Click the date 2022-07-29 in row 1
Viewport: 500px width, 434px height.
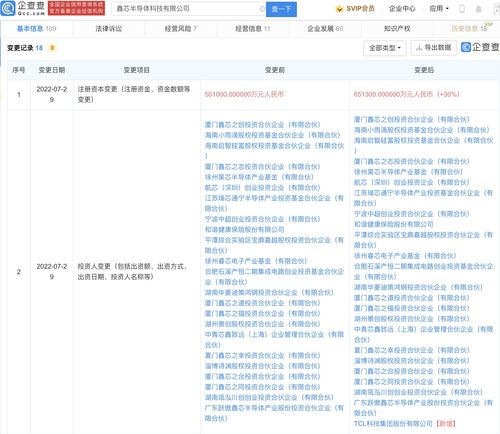pos(52,94)
